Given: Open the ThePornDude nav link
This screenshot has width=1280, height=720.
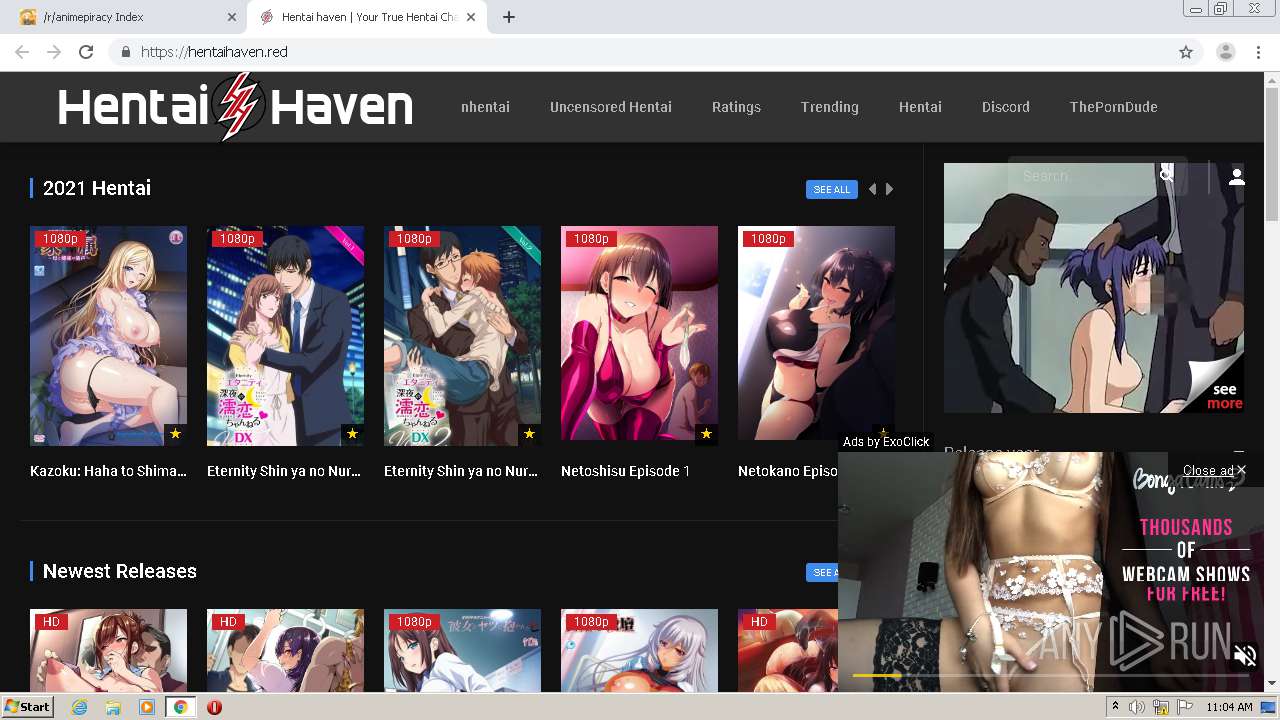Looking at the screenshot, I should pyautogui.click(x=1113, y=107).
